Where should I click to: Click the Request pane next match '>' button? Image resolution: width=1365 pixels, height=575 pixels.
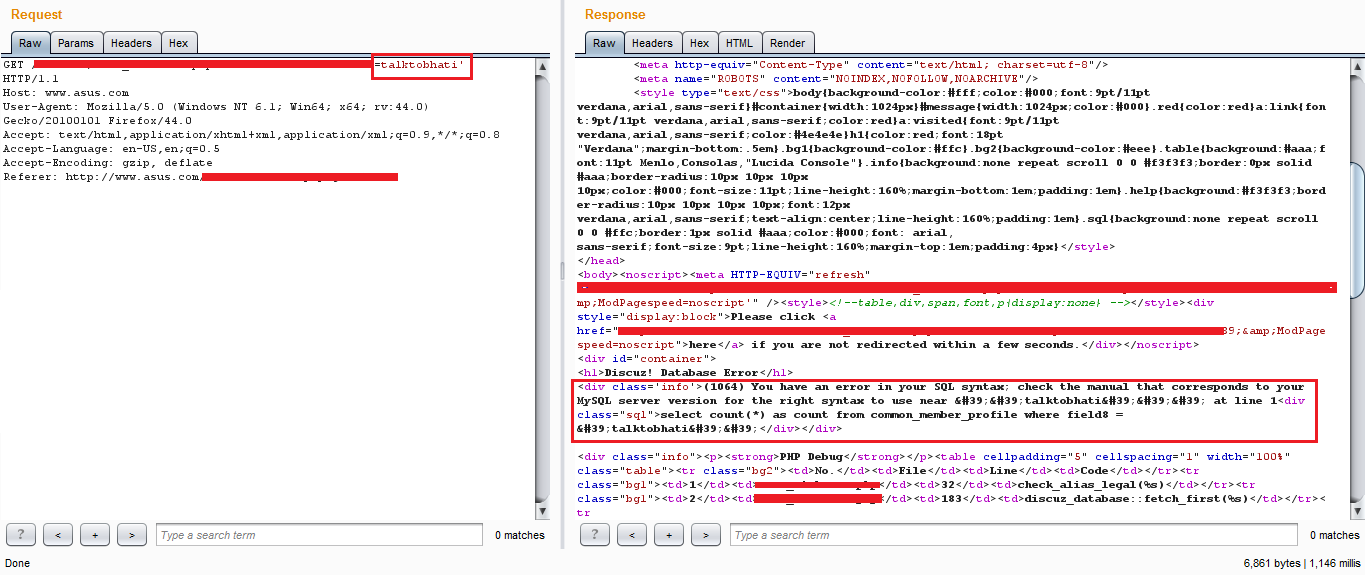pyautogui.click(x=132, y=534)
